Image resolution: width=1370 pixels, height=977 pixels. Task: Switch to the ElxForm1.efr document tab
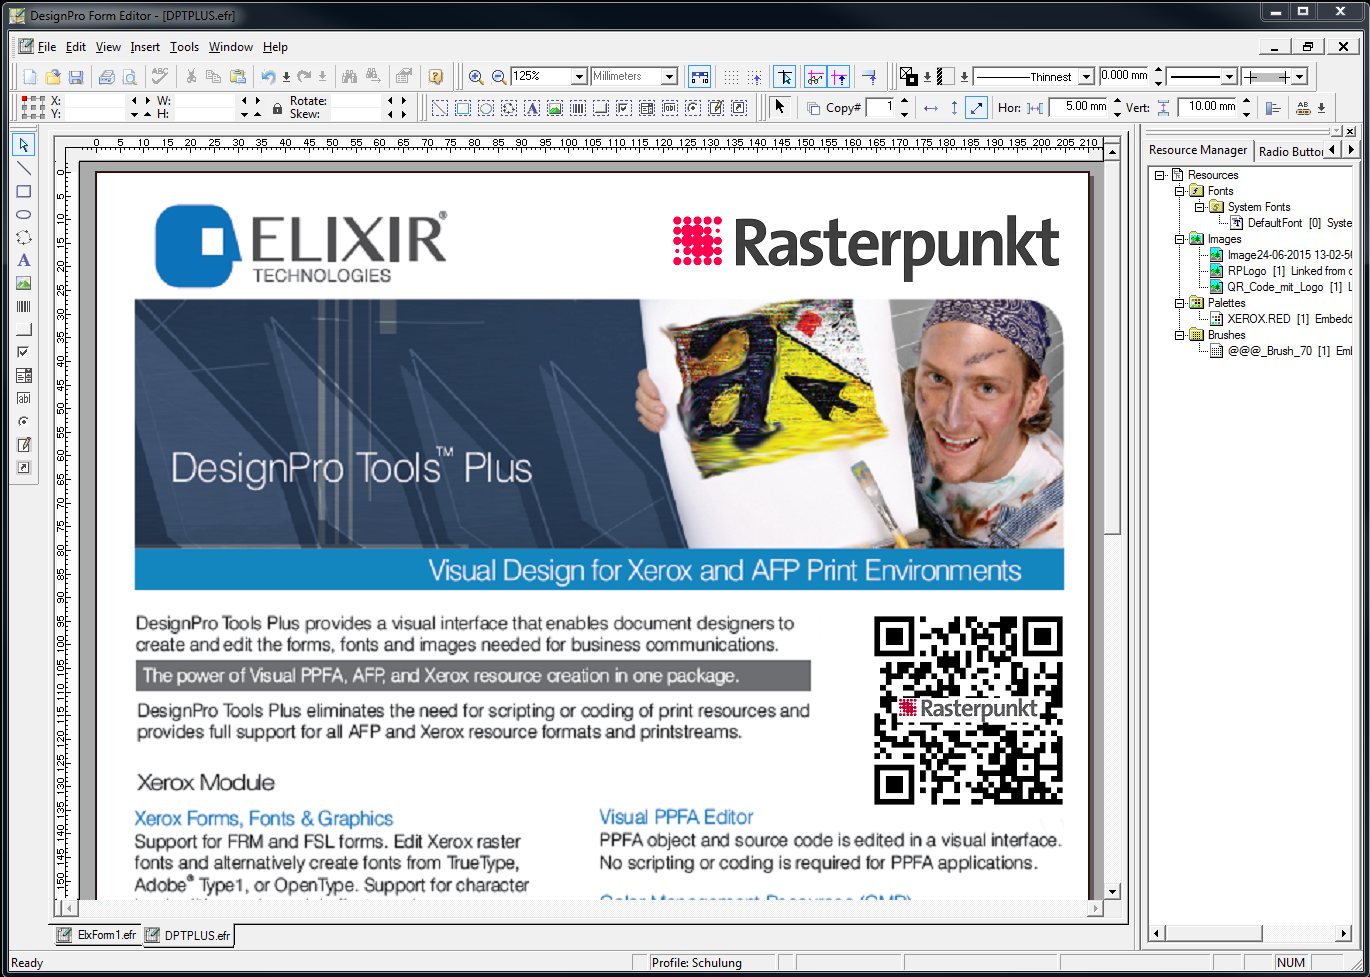coord(97,936)
